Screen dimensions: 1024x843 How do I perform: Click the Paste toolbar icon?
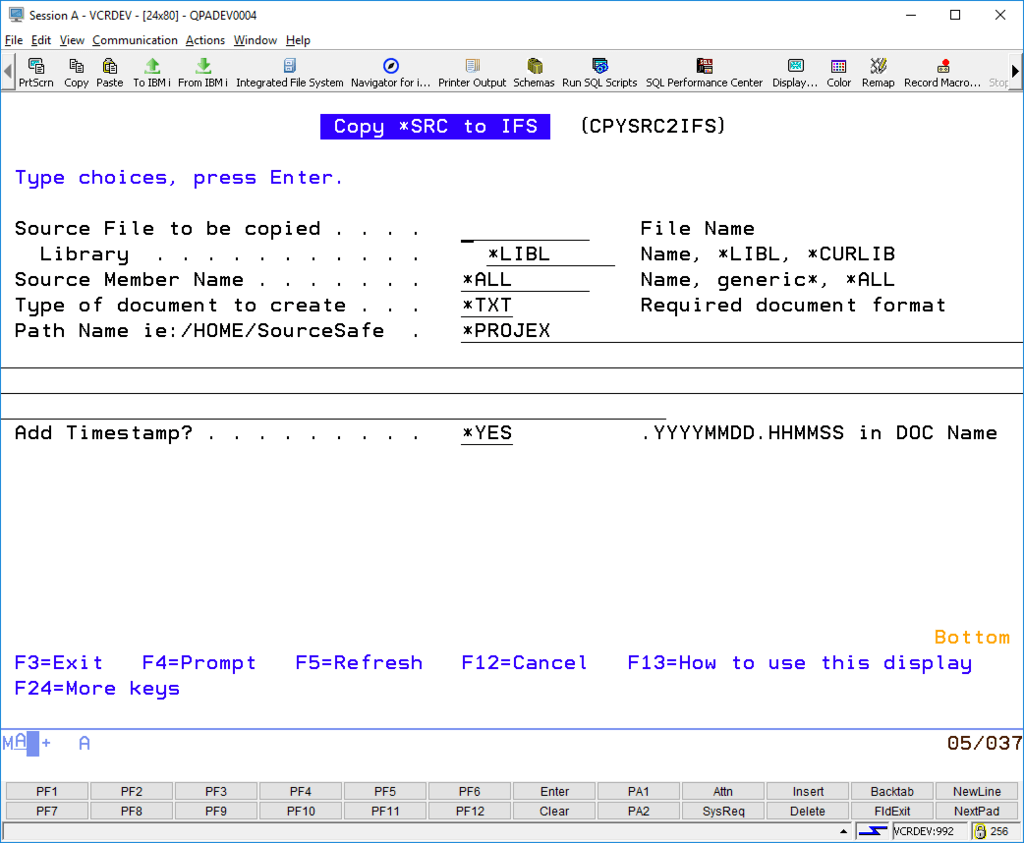109,72
